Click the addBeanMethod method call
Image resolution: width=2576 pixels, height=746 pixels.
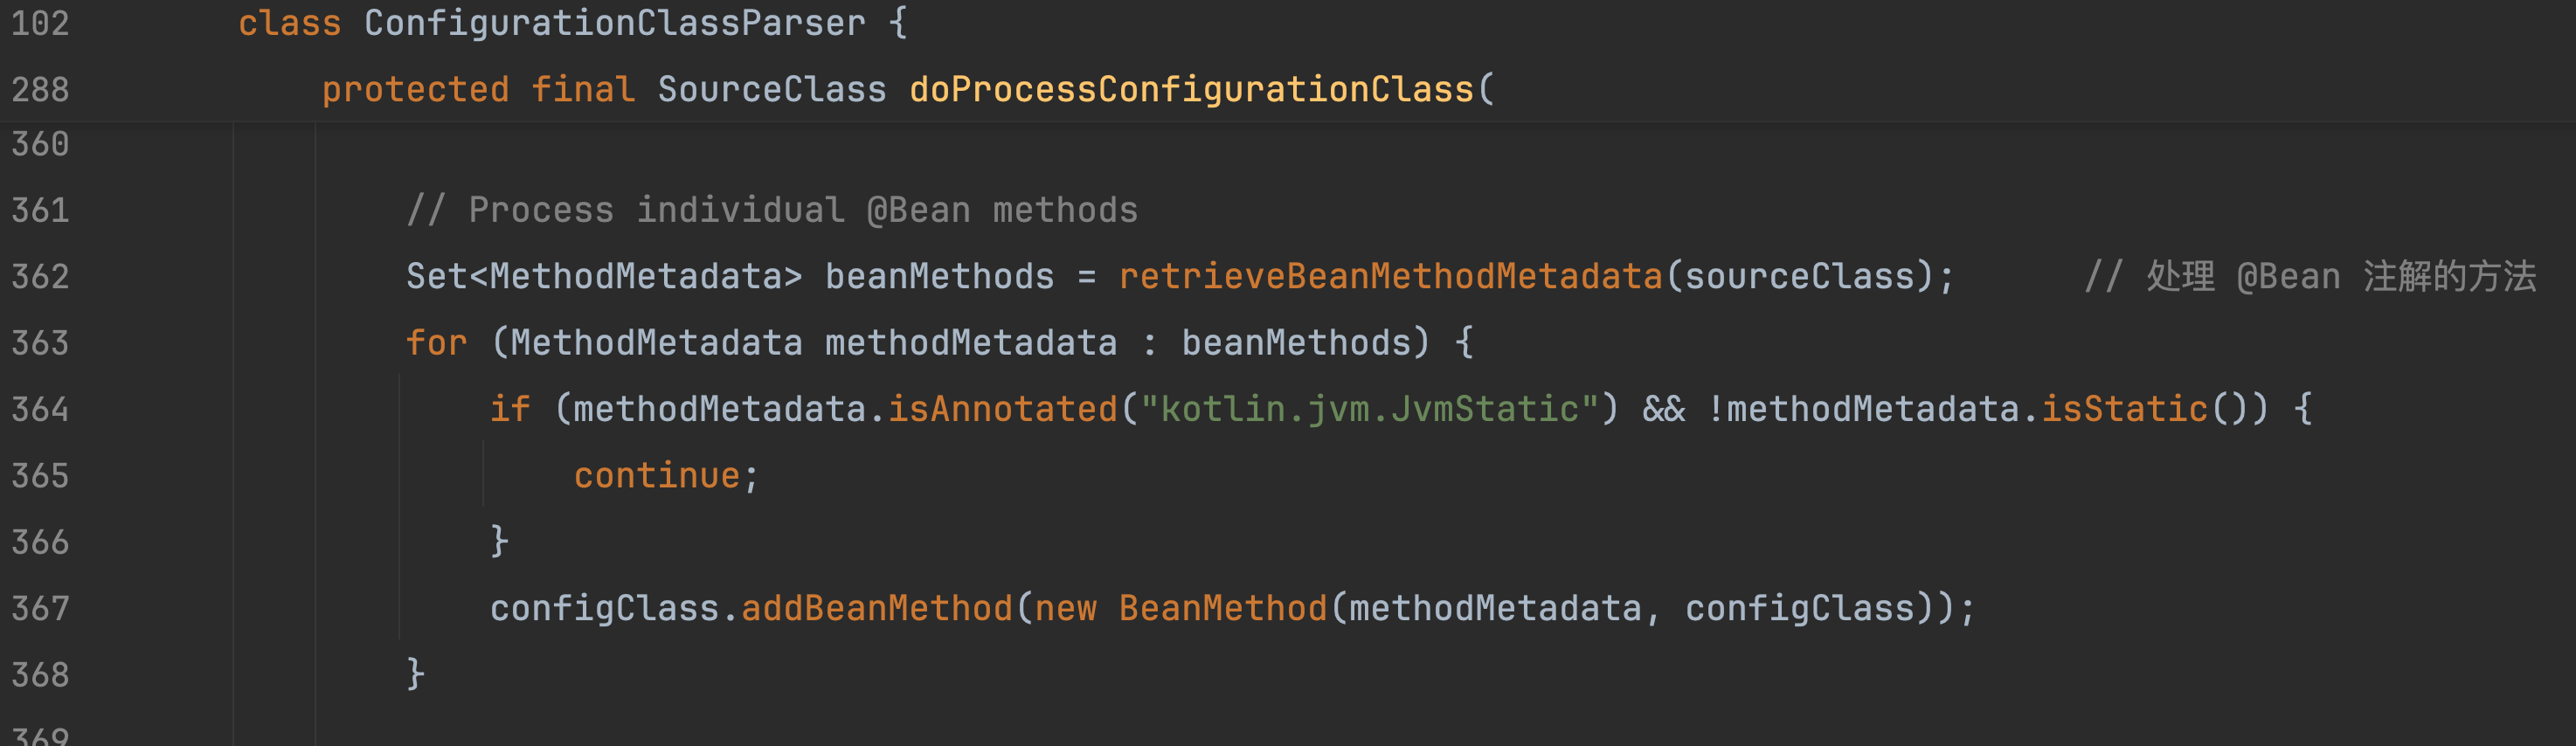tap(876, 609)
